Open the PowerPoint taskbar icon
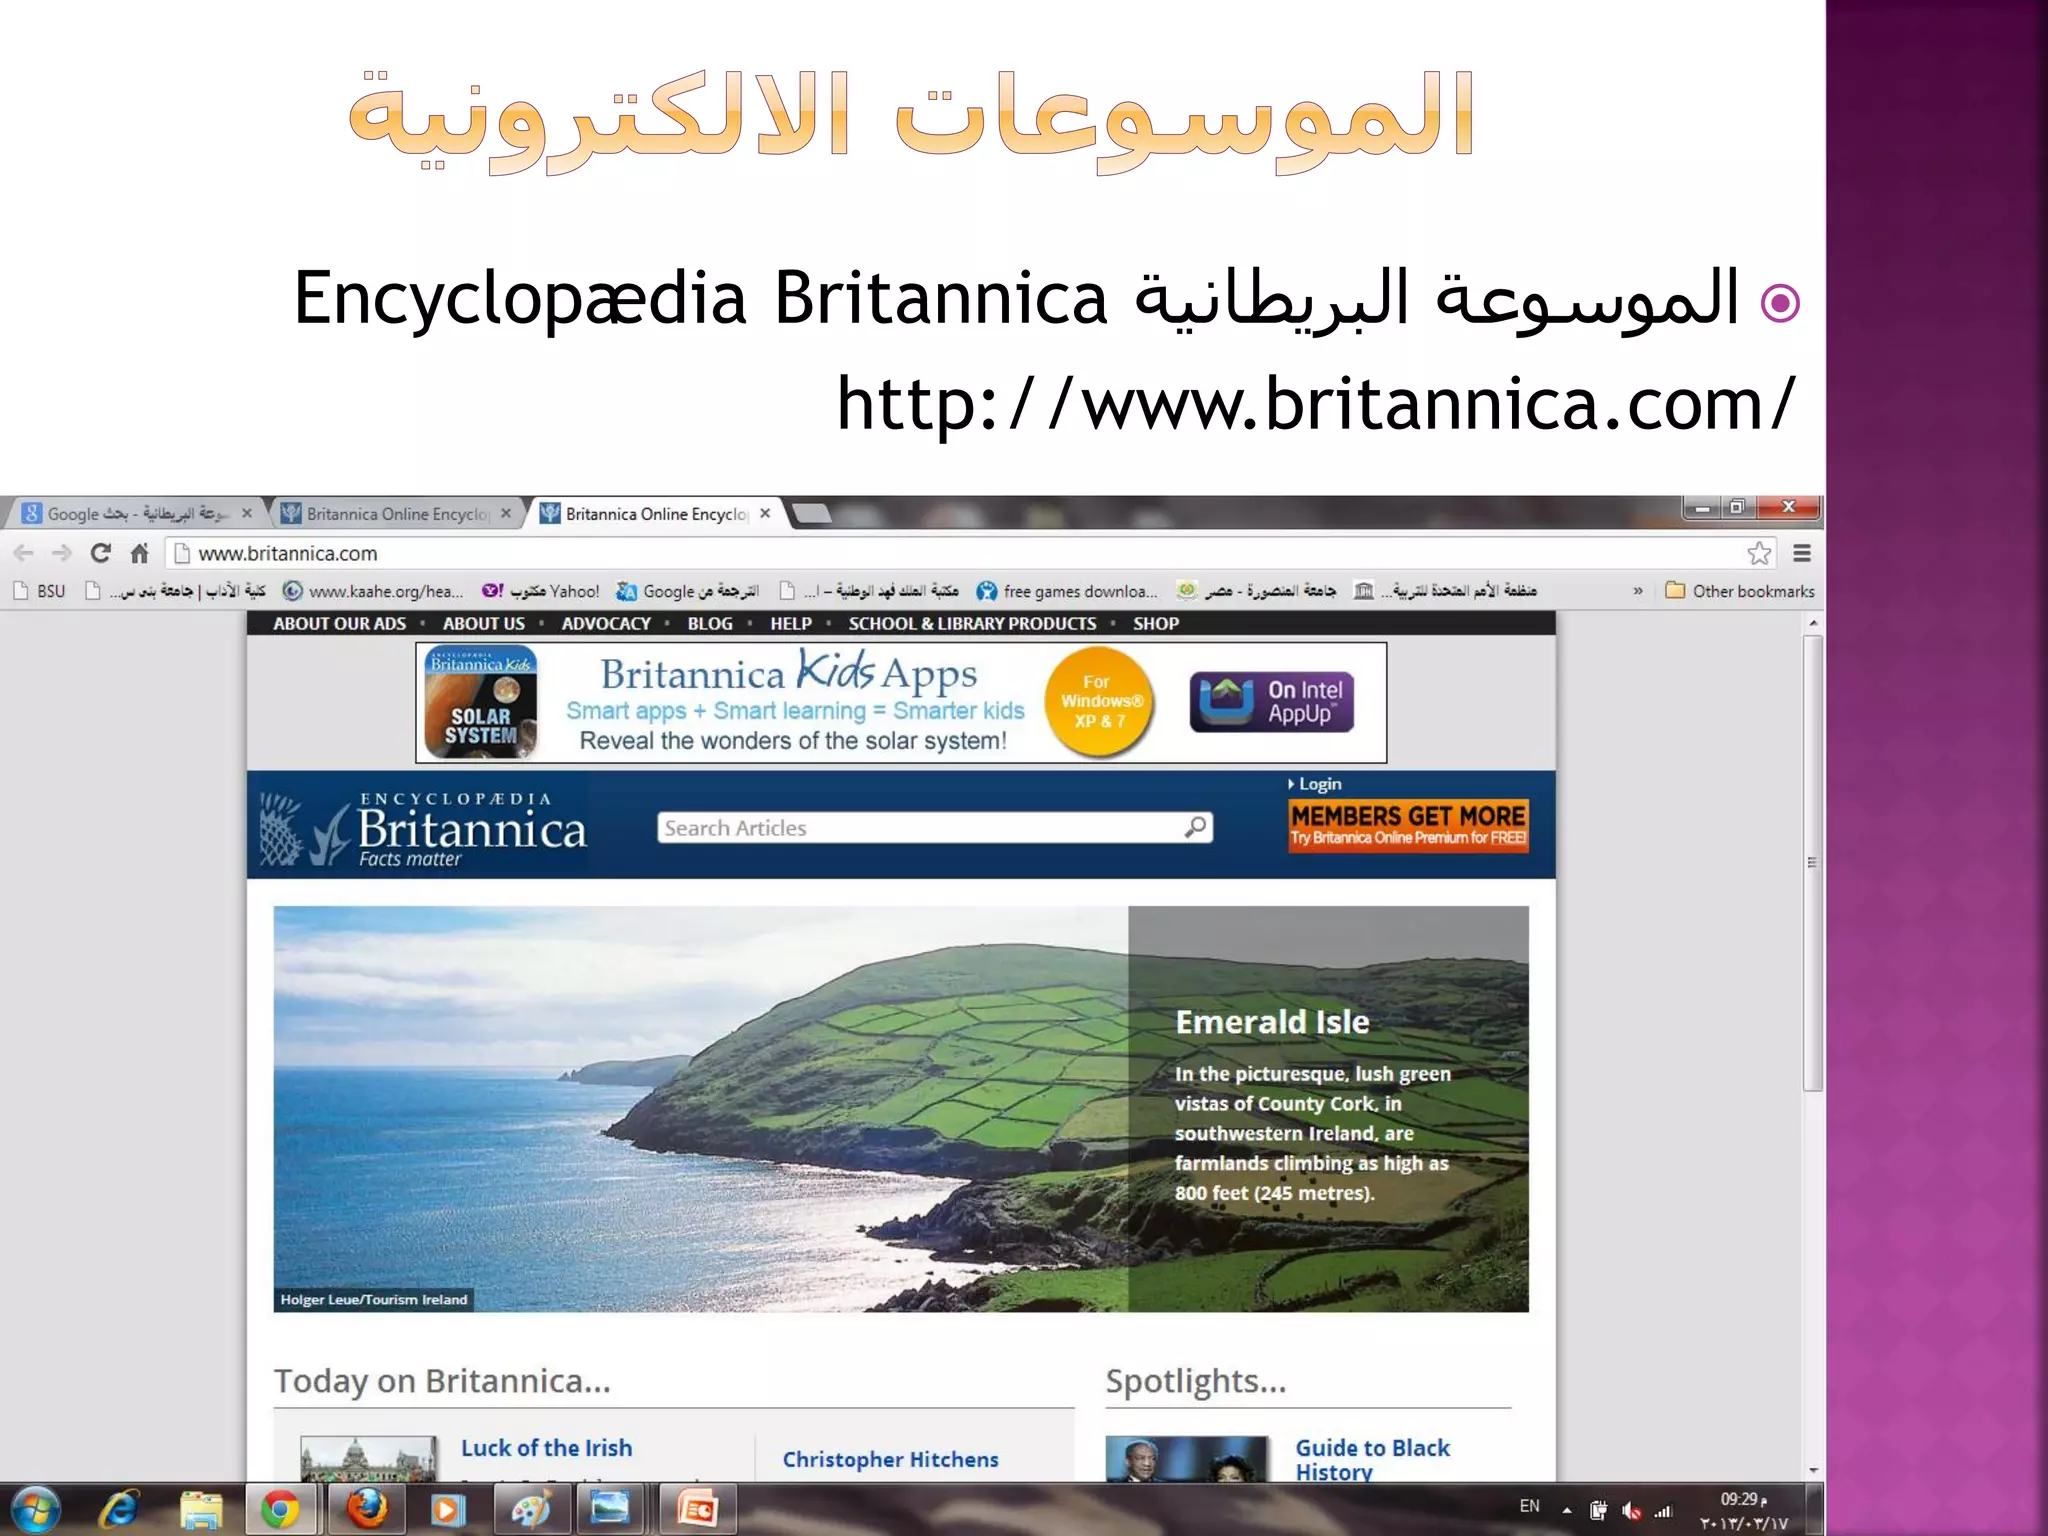The height and width of the screenshot is (1536, 2048). click(x=697, y=1509)
